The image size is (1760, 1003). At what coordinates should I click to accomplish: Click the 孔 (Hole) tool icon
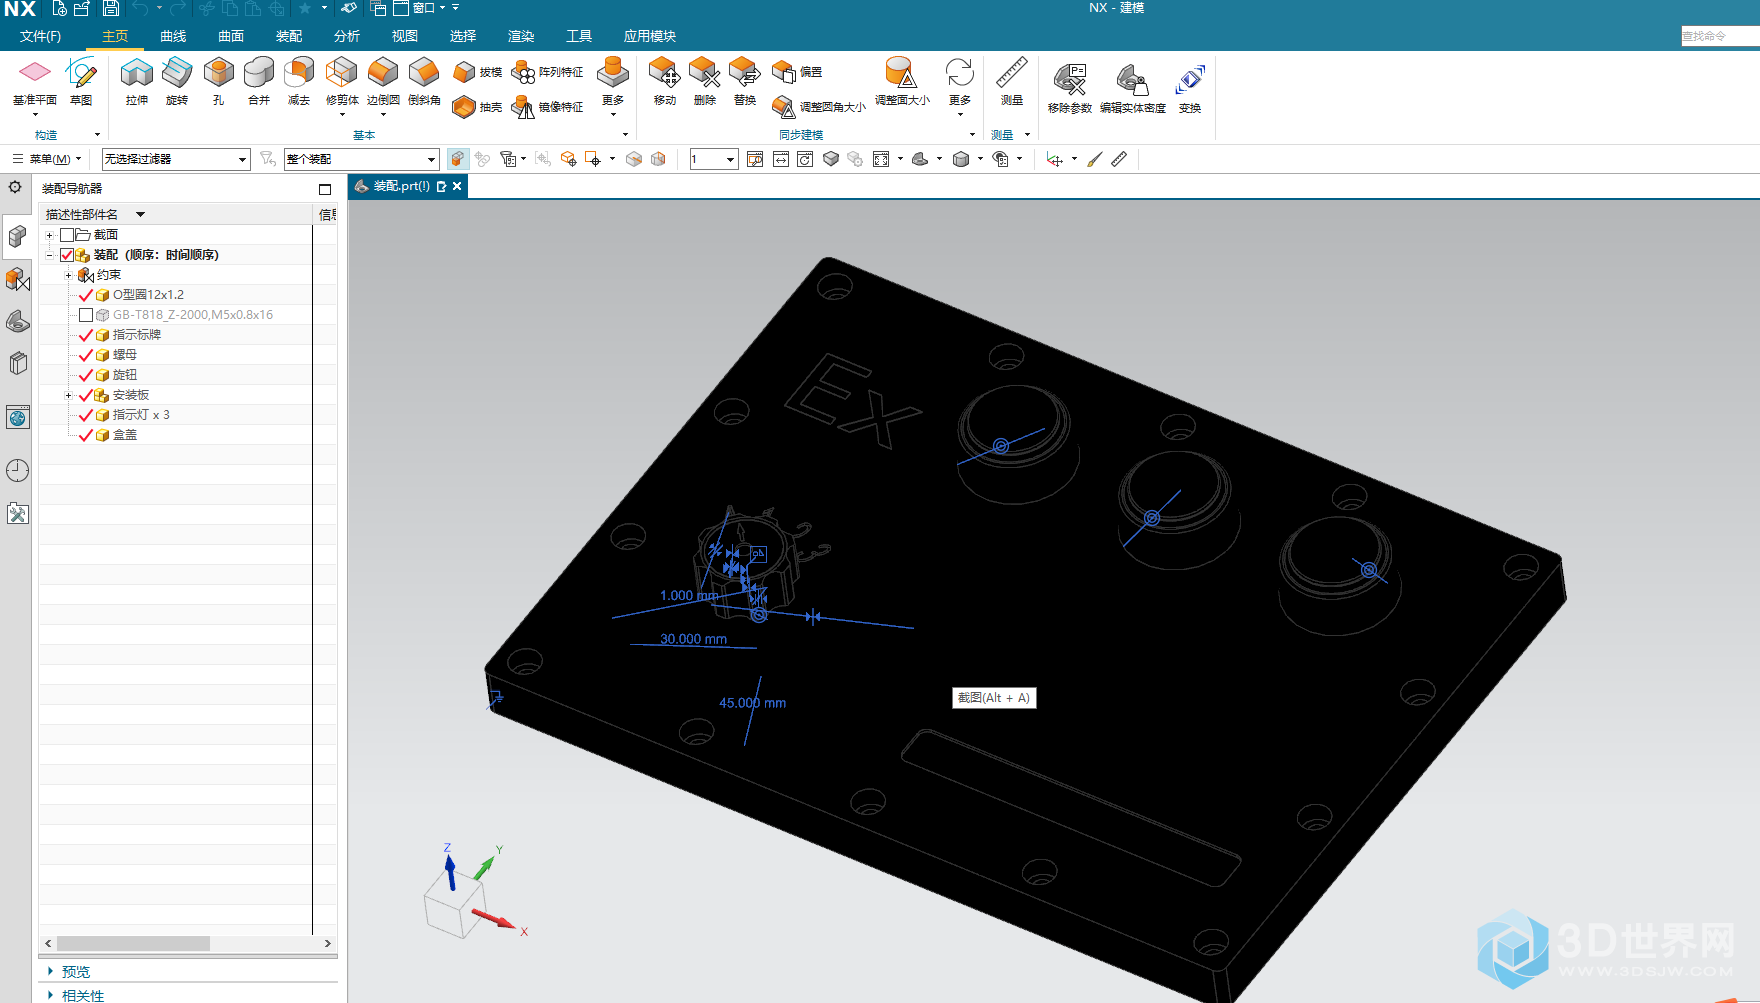218,82
